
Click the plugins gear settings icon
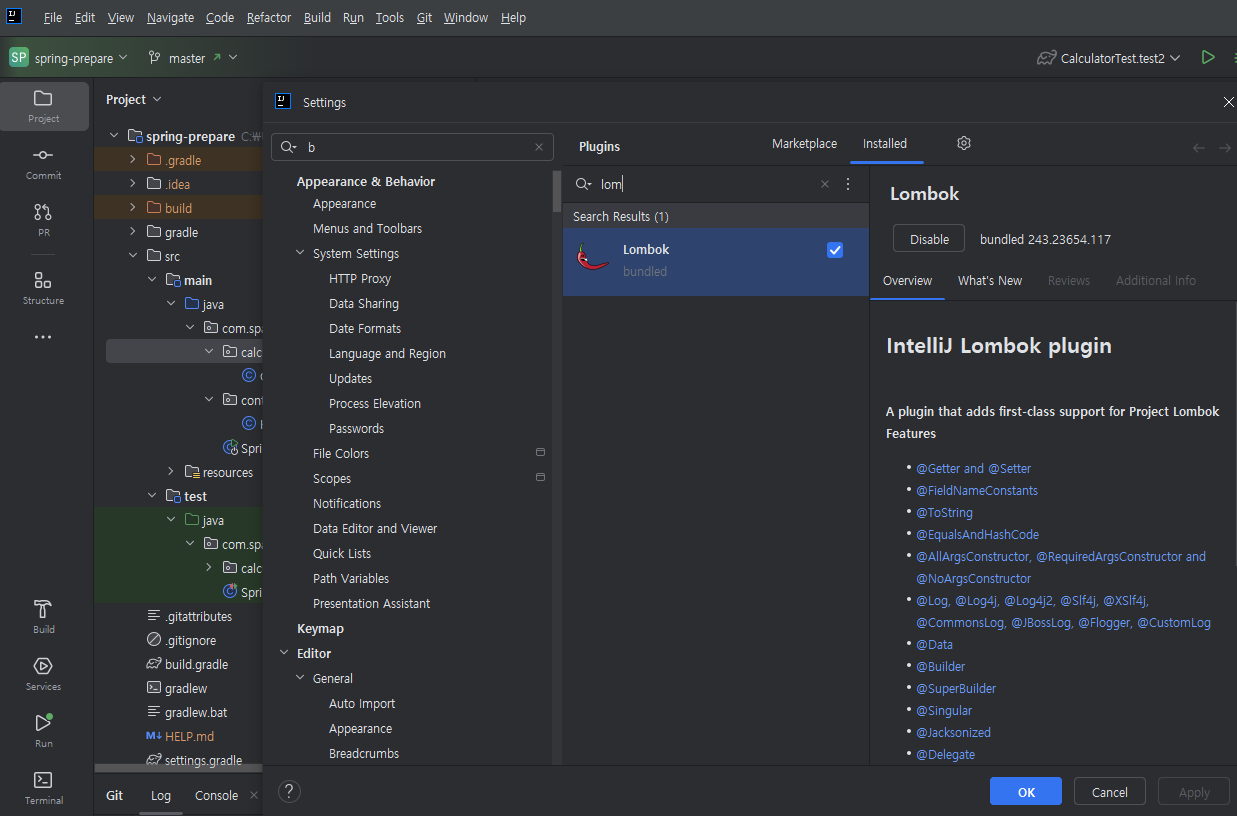(964, 143)
